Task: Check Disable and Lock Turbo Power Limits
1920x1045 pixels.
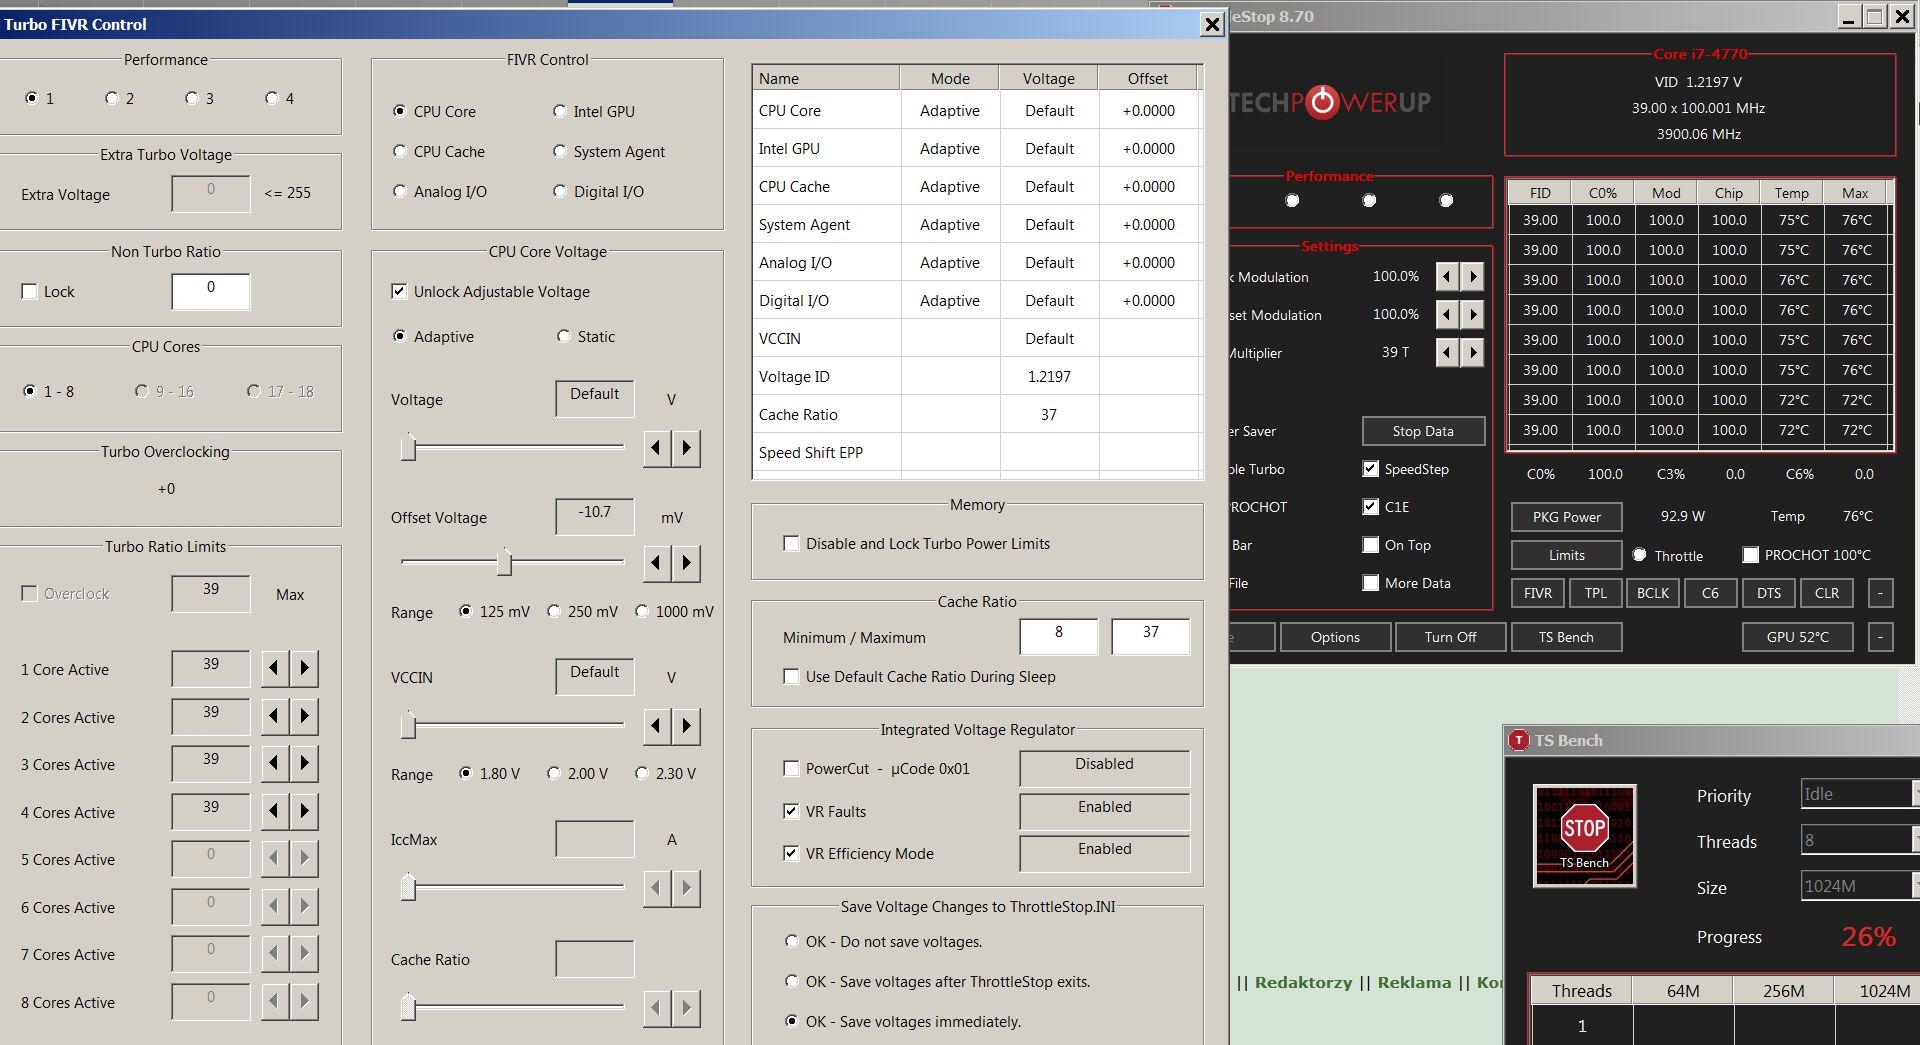Action: pos(791,543)
